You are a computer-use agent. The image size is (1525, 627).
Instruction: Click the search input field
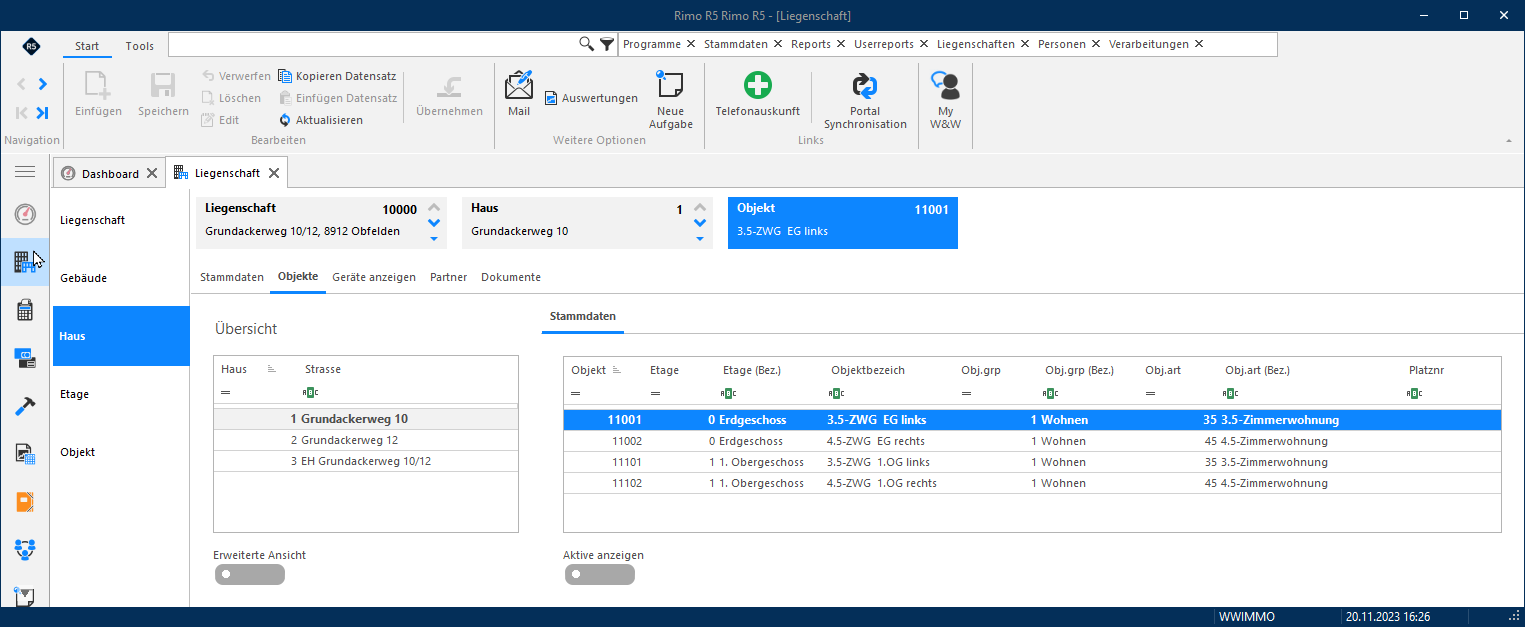373,44
